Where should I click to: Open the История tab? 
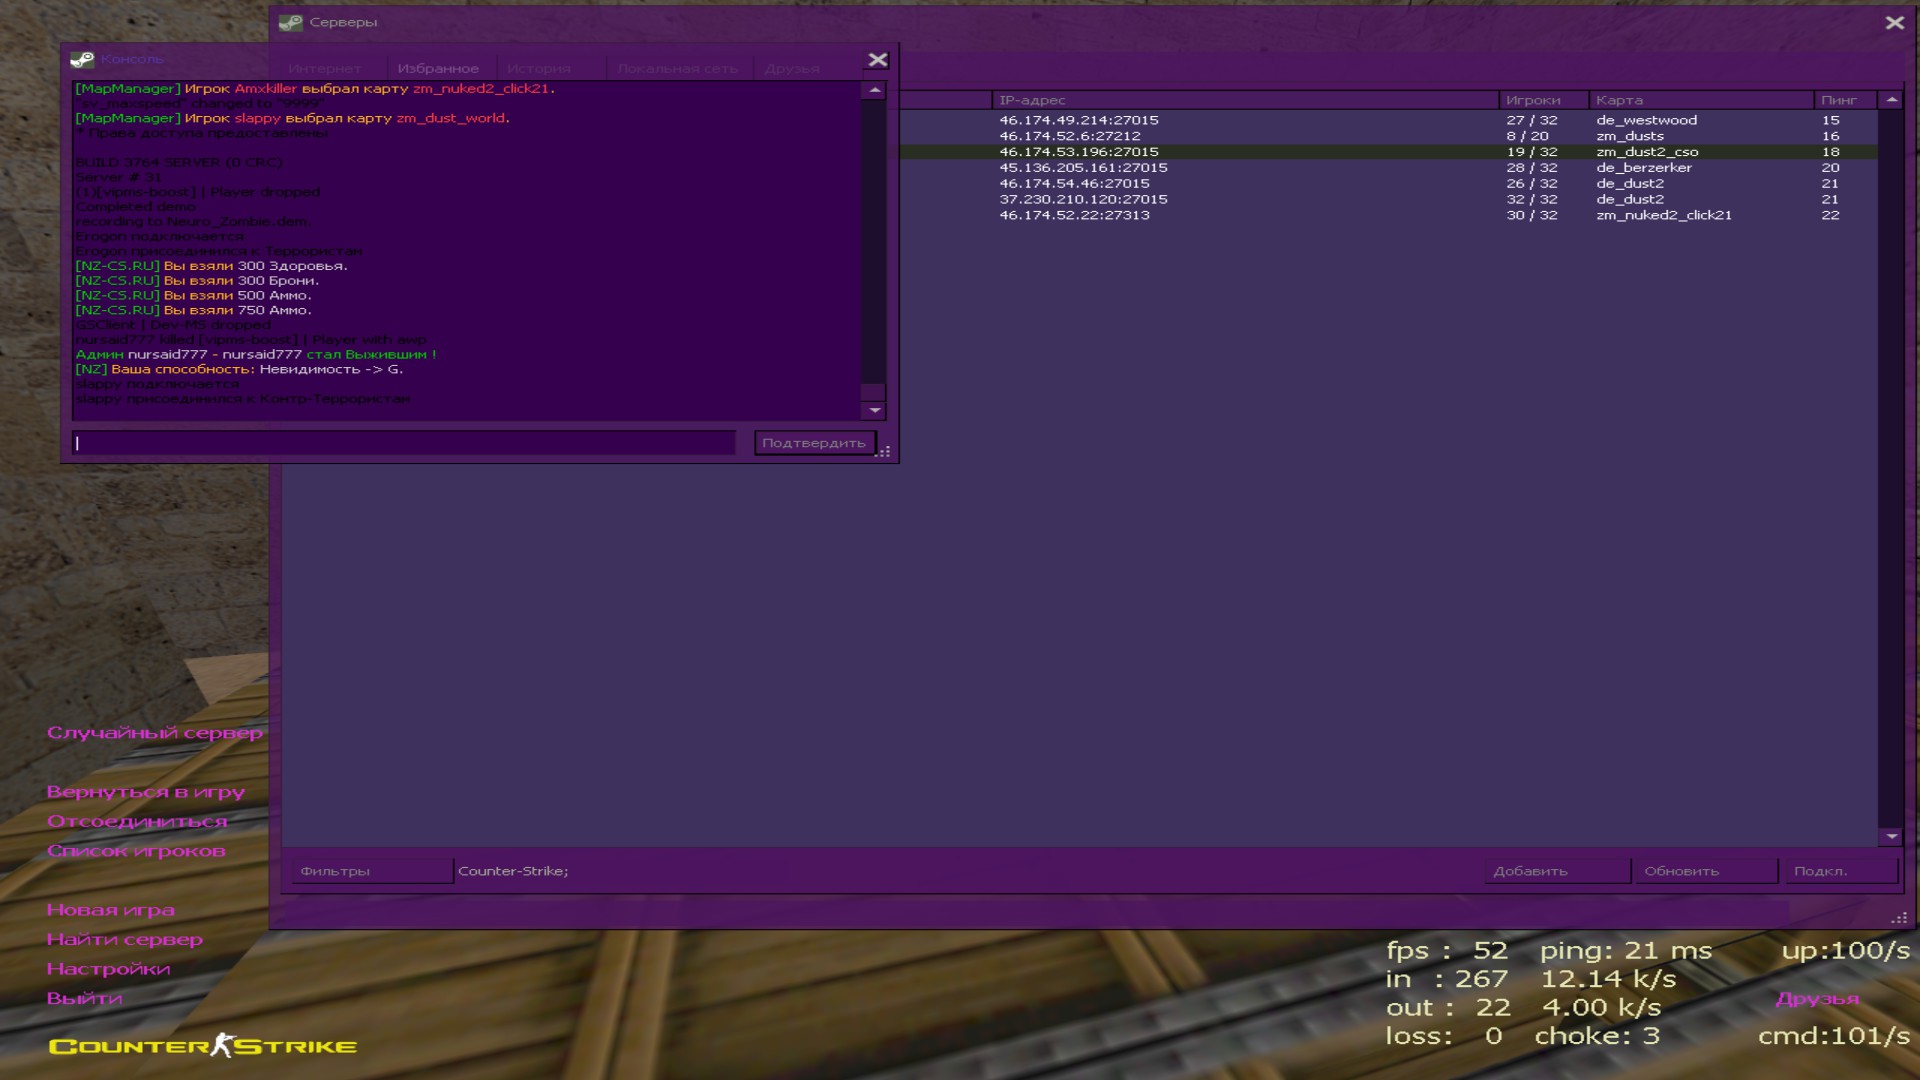pos(538,69)
